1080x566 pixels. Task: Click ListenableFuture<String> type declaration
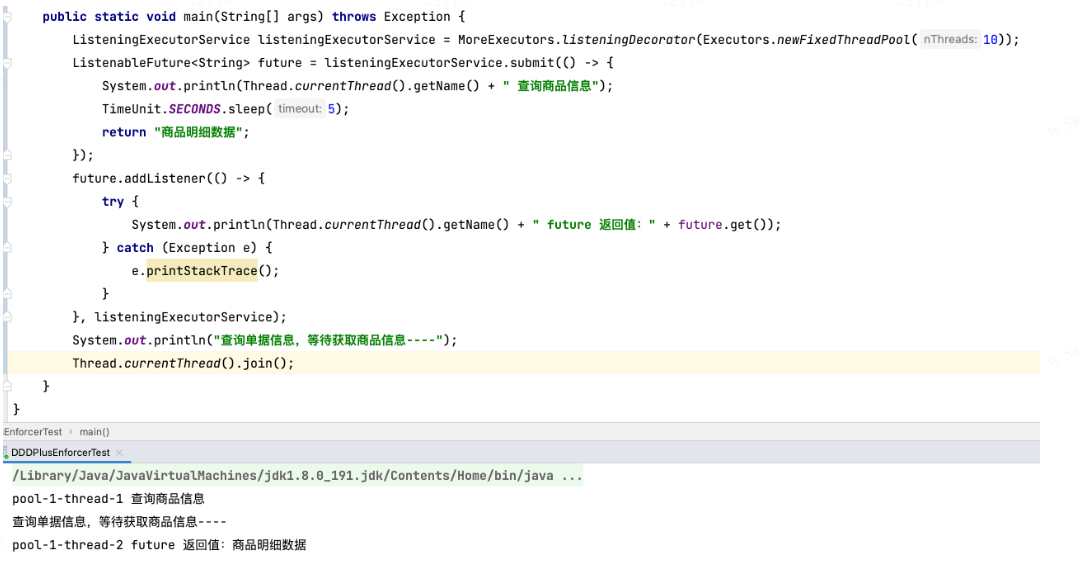click(x=161, y=63)
